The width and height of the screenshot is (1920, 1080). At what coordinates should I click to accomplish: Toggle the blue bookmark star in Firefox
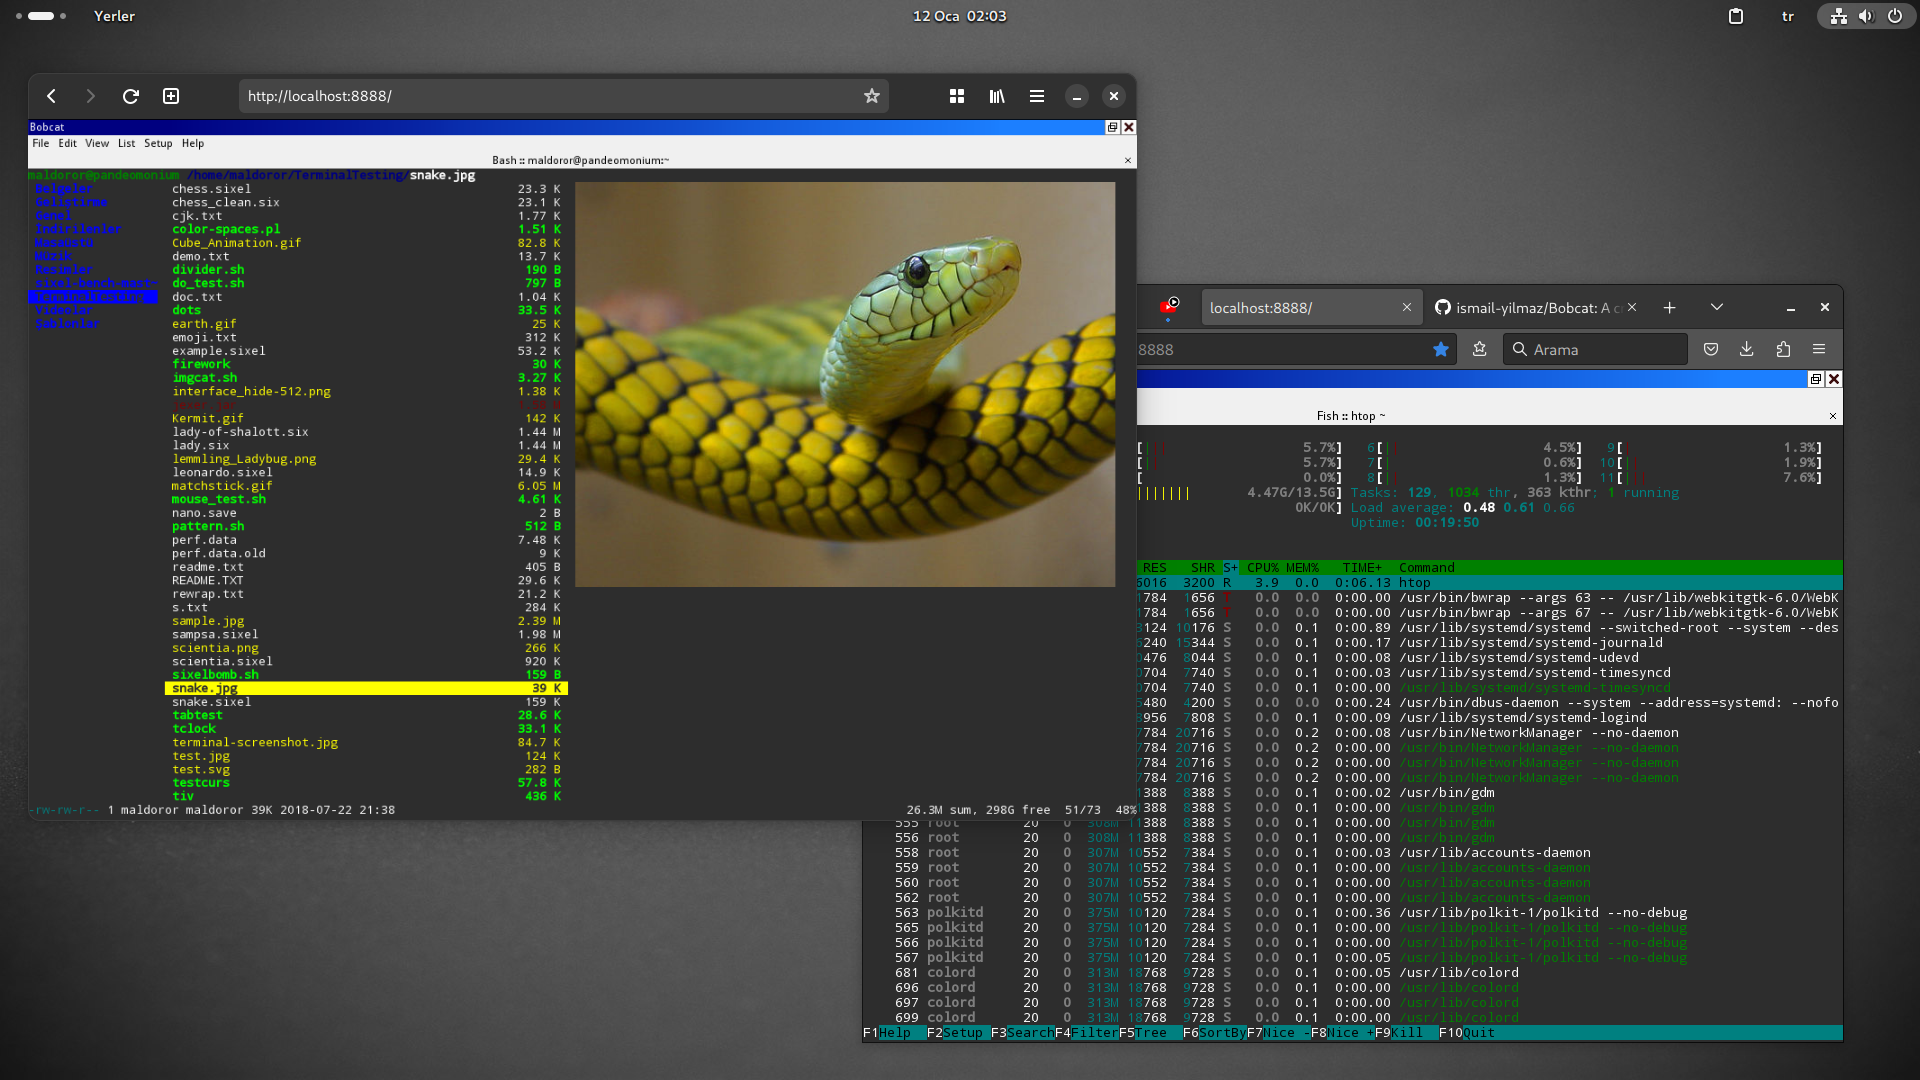(x=1441, y=349)
